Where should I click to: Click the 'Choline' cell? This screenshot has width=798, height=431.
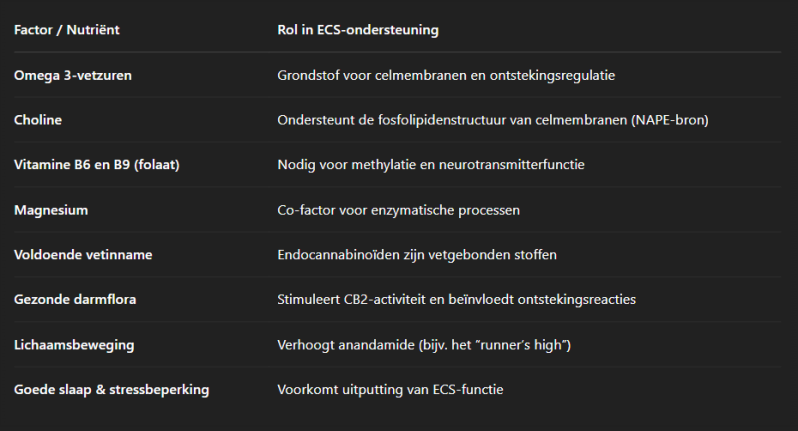point(38,120)
